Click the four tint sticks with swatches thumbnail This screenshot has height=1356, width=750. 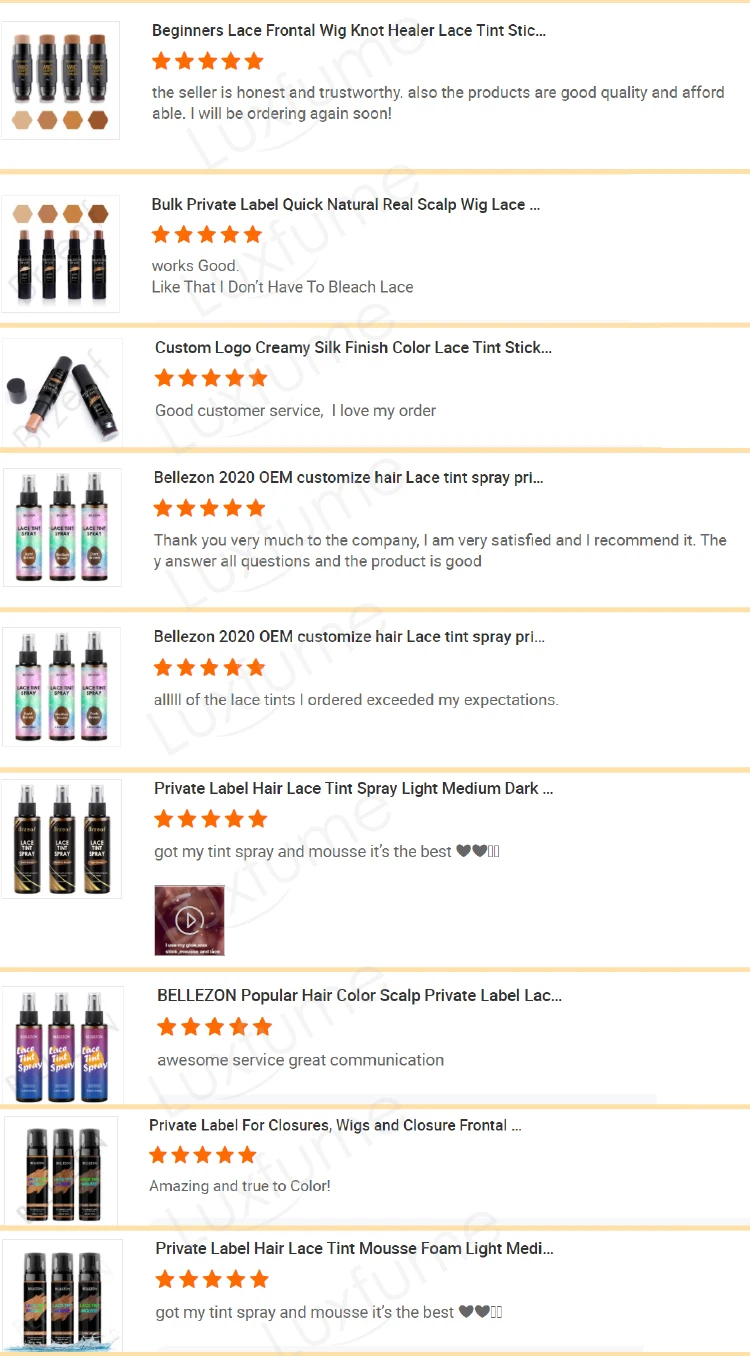[61, 81]
